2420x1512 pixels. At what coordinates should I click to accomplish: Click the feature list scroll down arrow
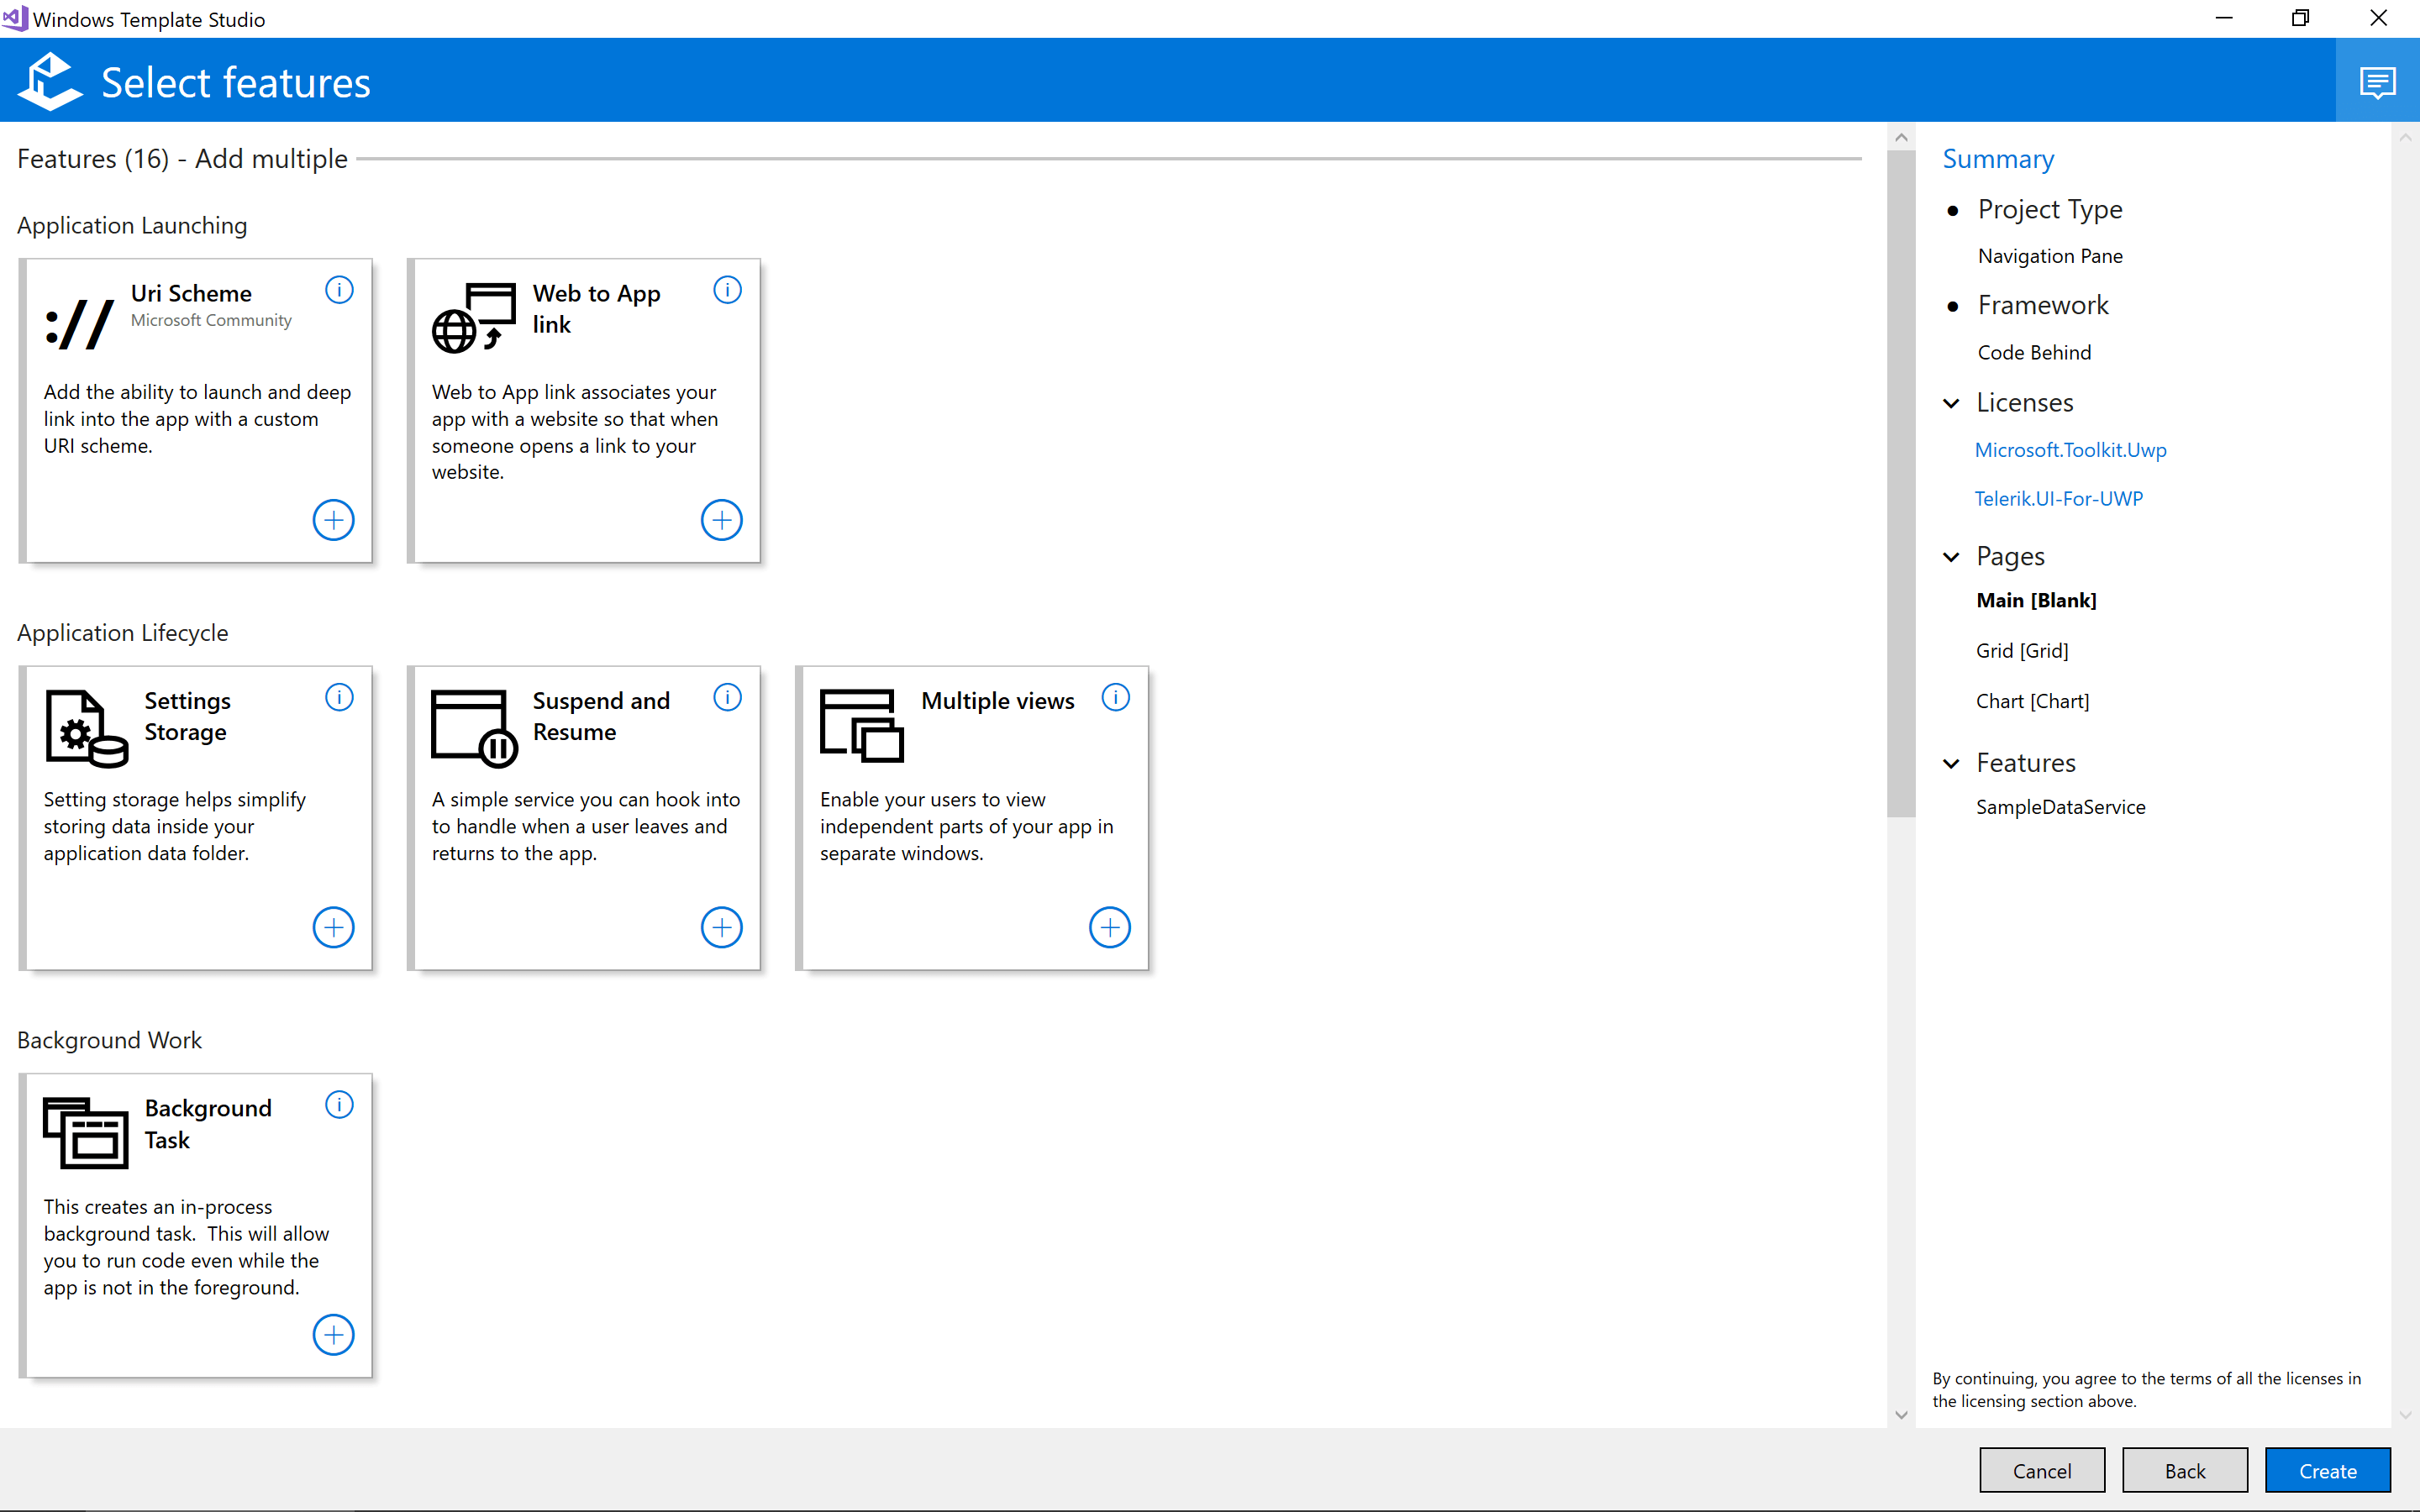click(1901, 1414)
